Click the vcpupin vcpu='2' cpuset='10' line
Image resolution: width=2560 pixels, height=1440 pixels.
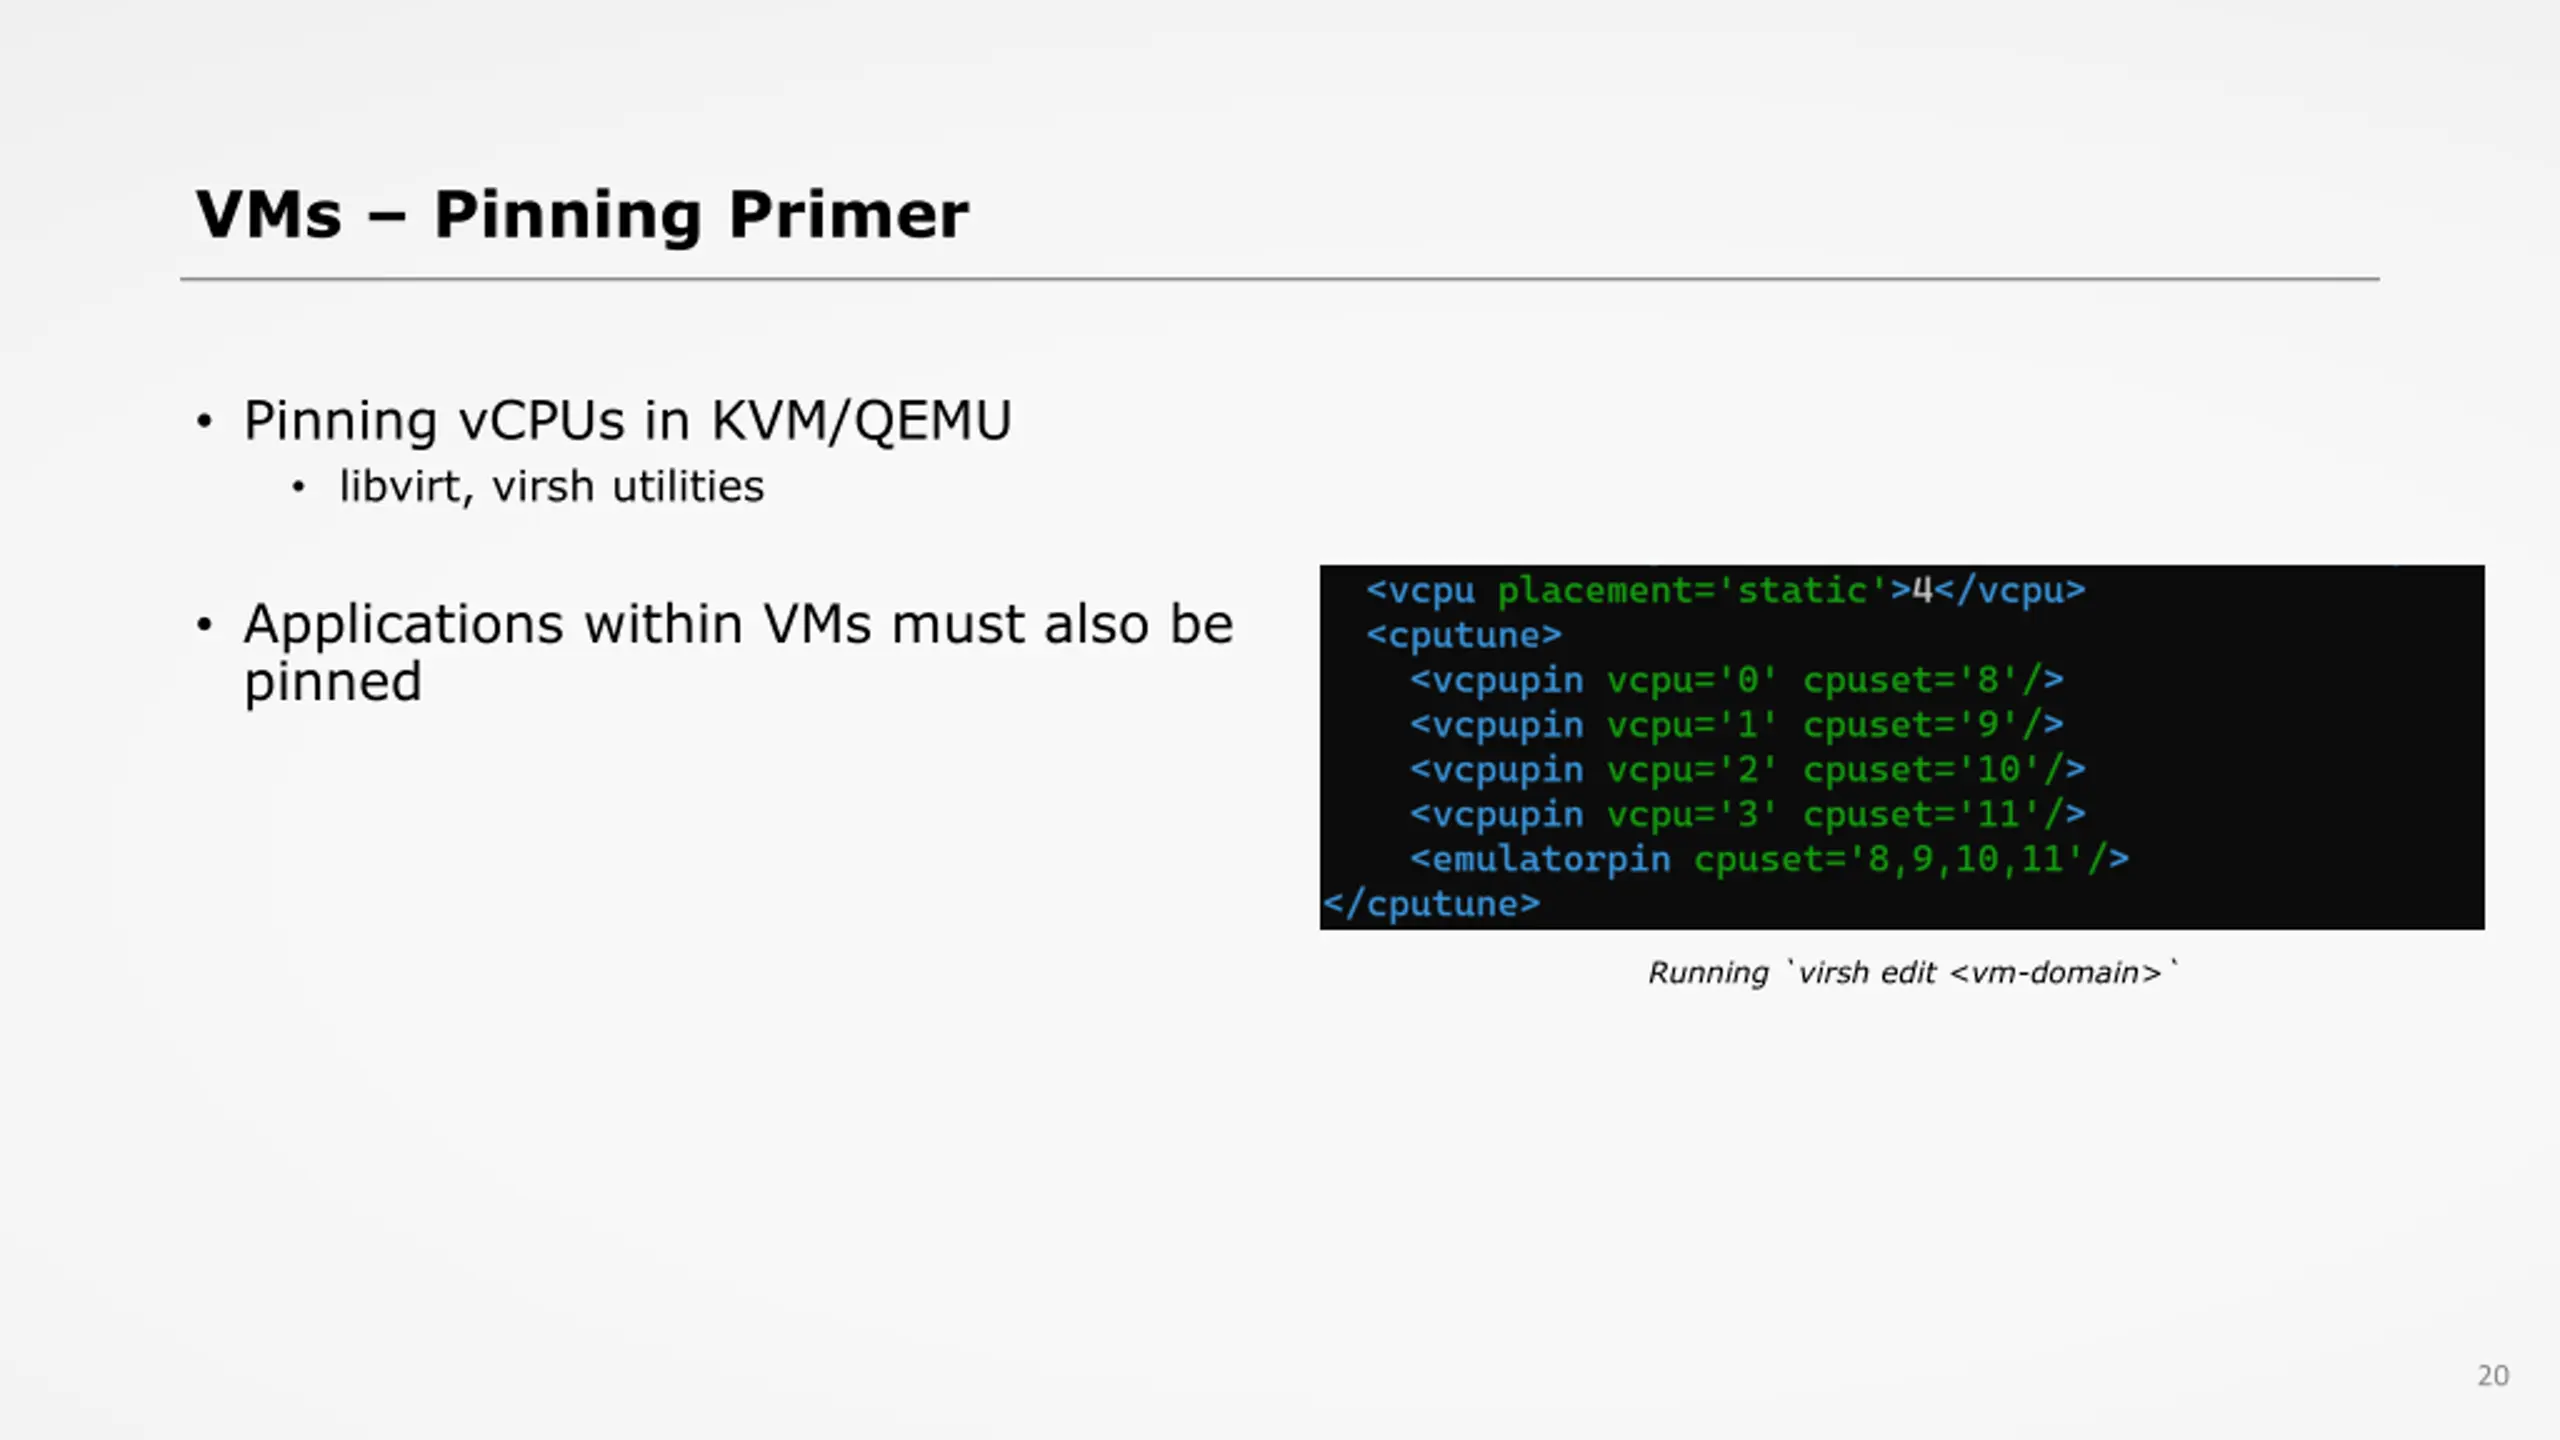1748,769
